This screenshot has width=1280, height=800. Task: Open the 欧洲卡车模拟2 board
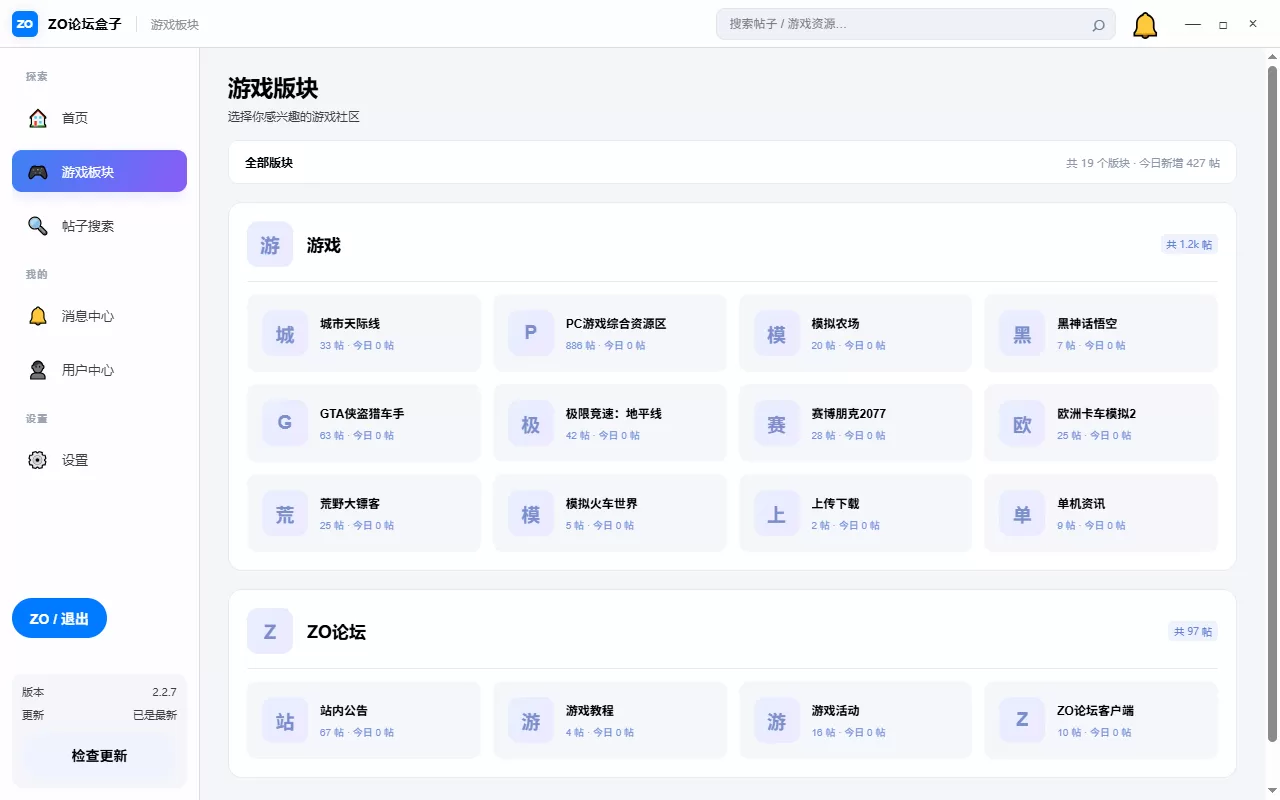1101,424
